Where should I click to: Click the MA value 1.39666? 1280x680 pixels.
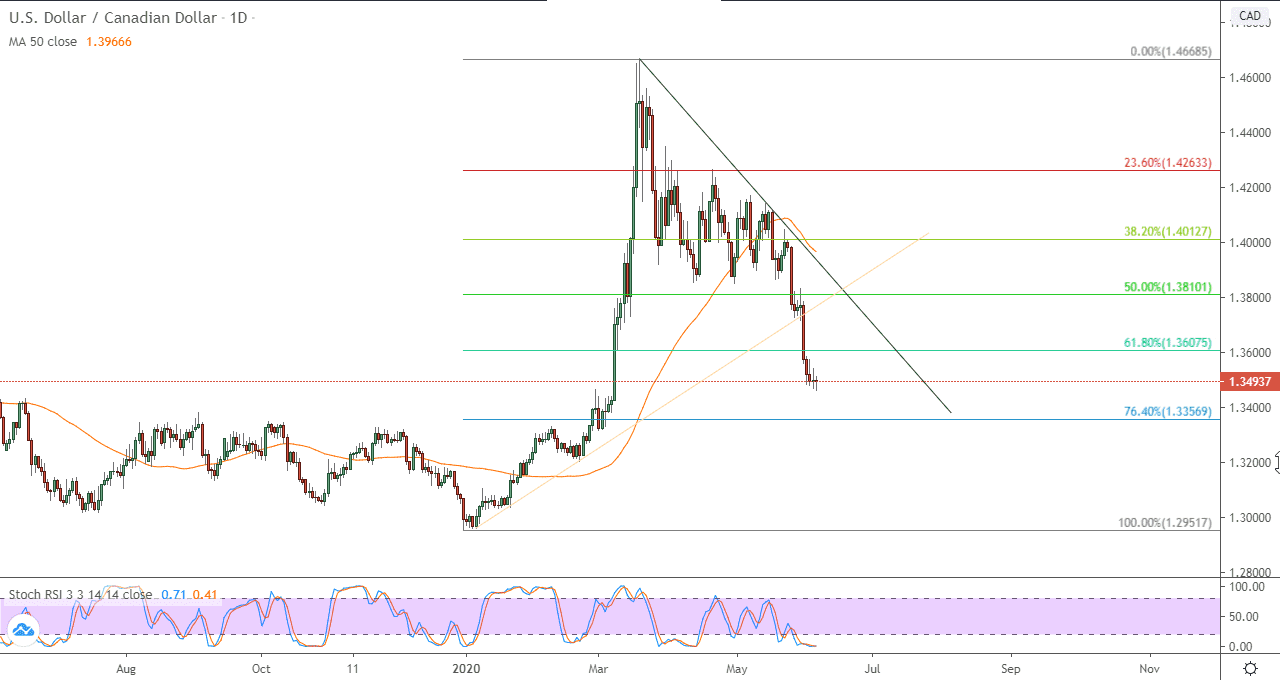click(107, 41)
